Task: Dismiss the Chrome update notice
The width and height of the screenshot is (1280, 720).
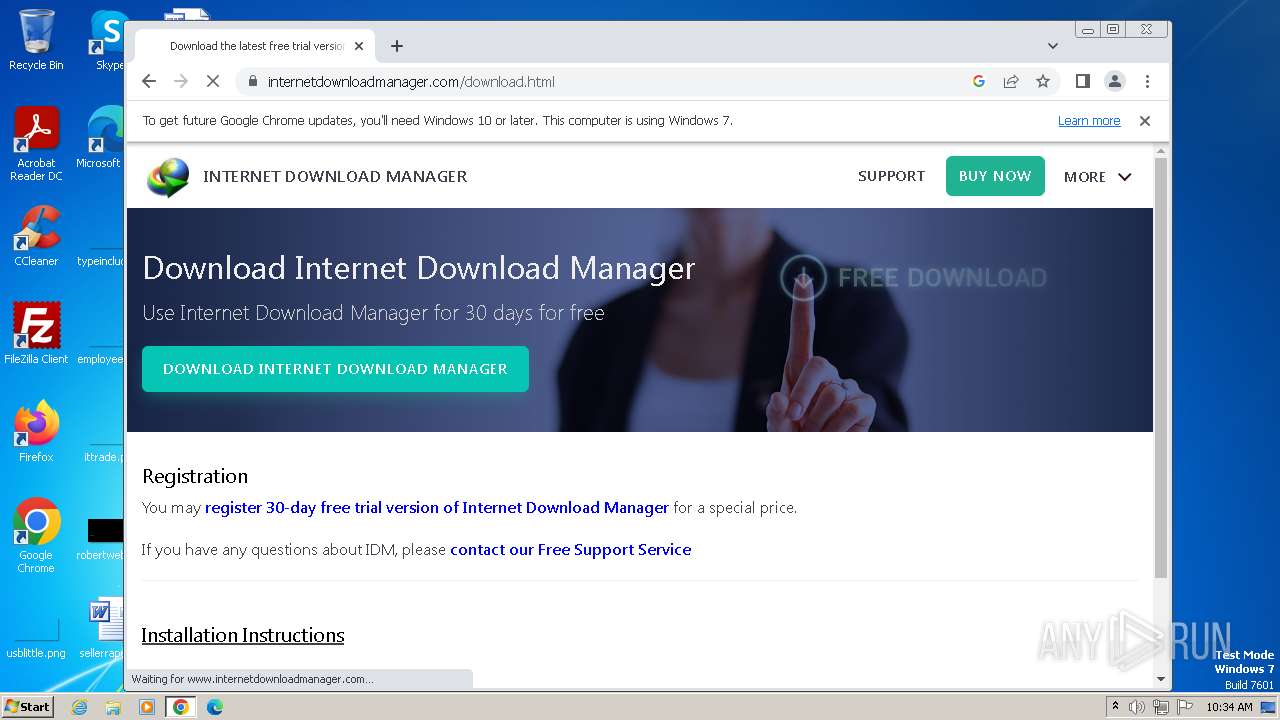Action: pyautogui.click(x=1145, y=121)
